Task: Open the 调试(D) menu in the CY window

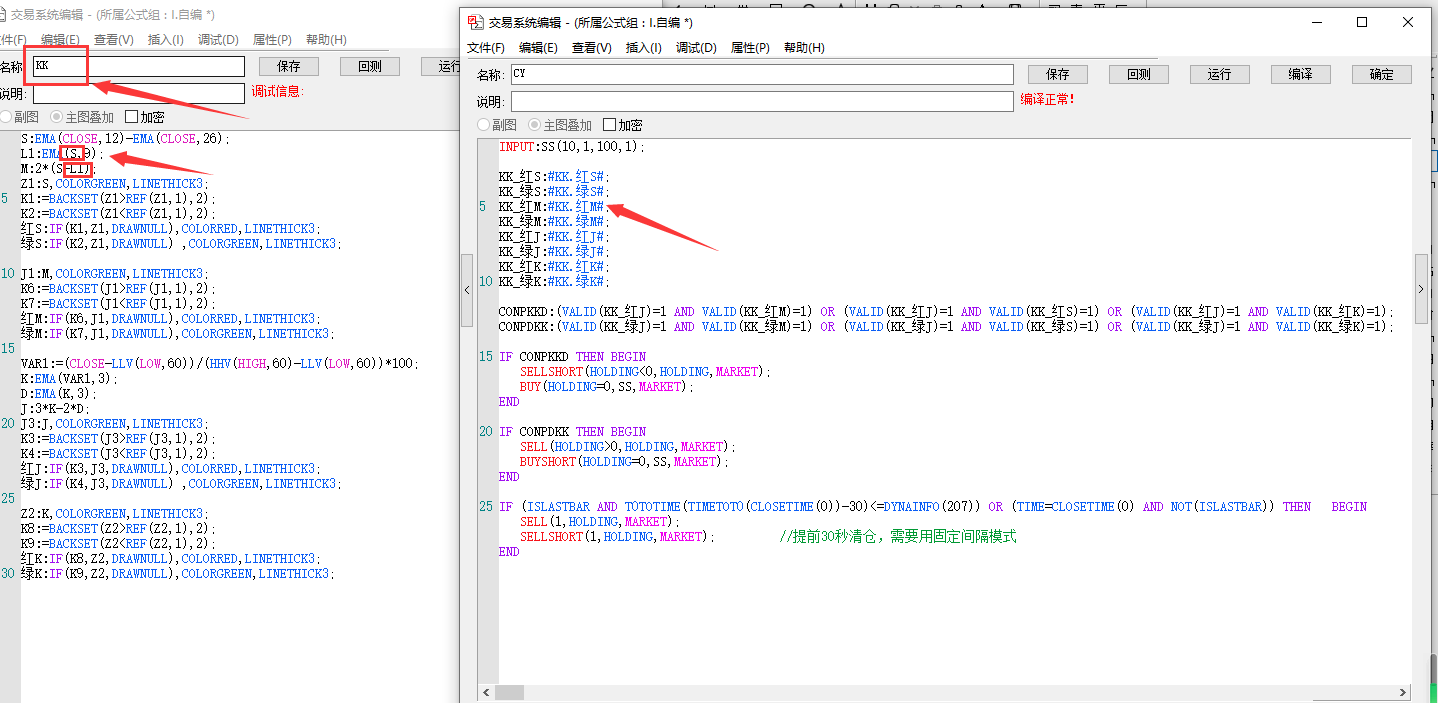Action: 696,48
